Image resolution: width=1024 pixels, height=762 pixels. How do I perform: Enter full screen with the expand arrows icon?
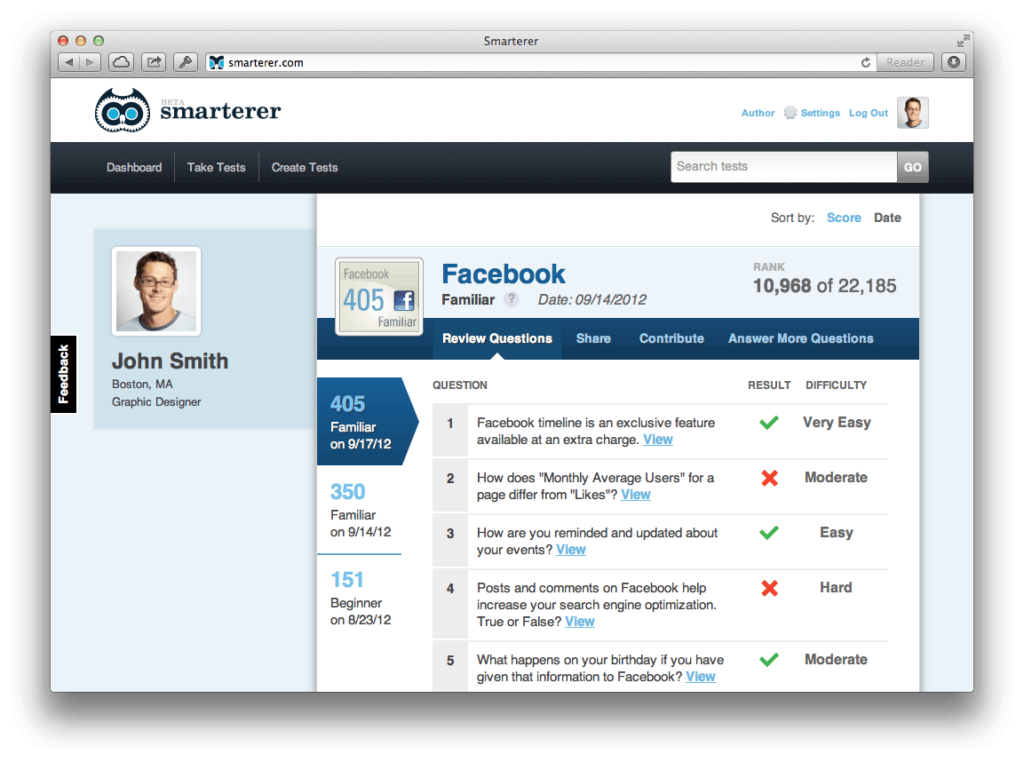click(963, 41)
